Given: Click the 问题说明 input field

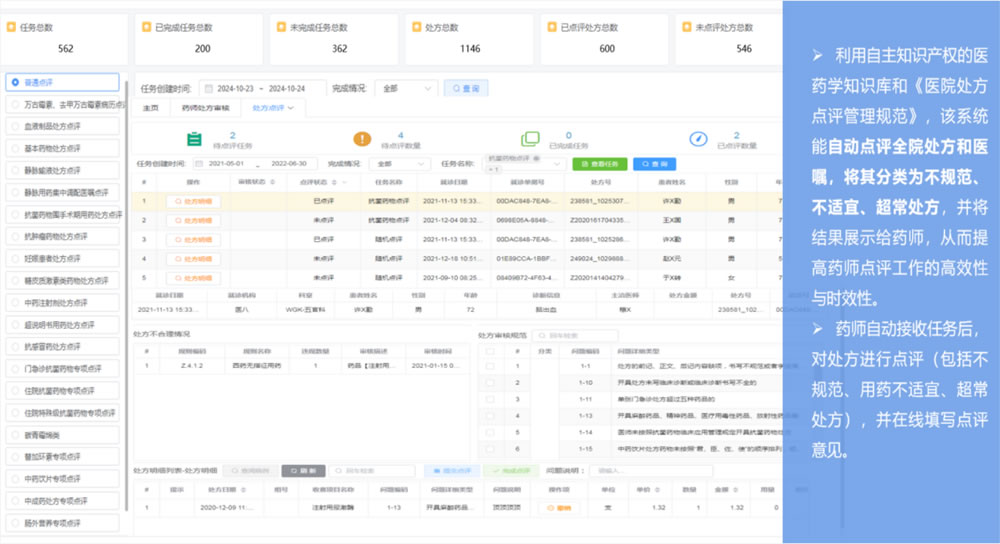Looking at the screenshot, I should [x=651, y=471].
